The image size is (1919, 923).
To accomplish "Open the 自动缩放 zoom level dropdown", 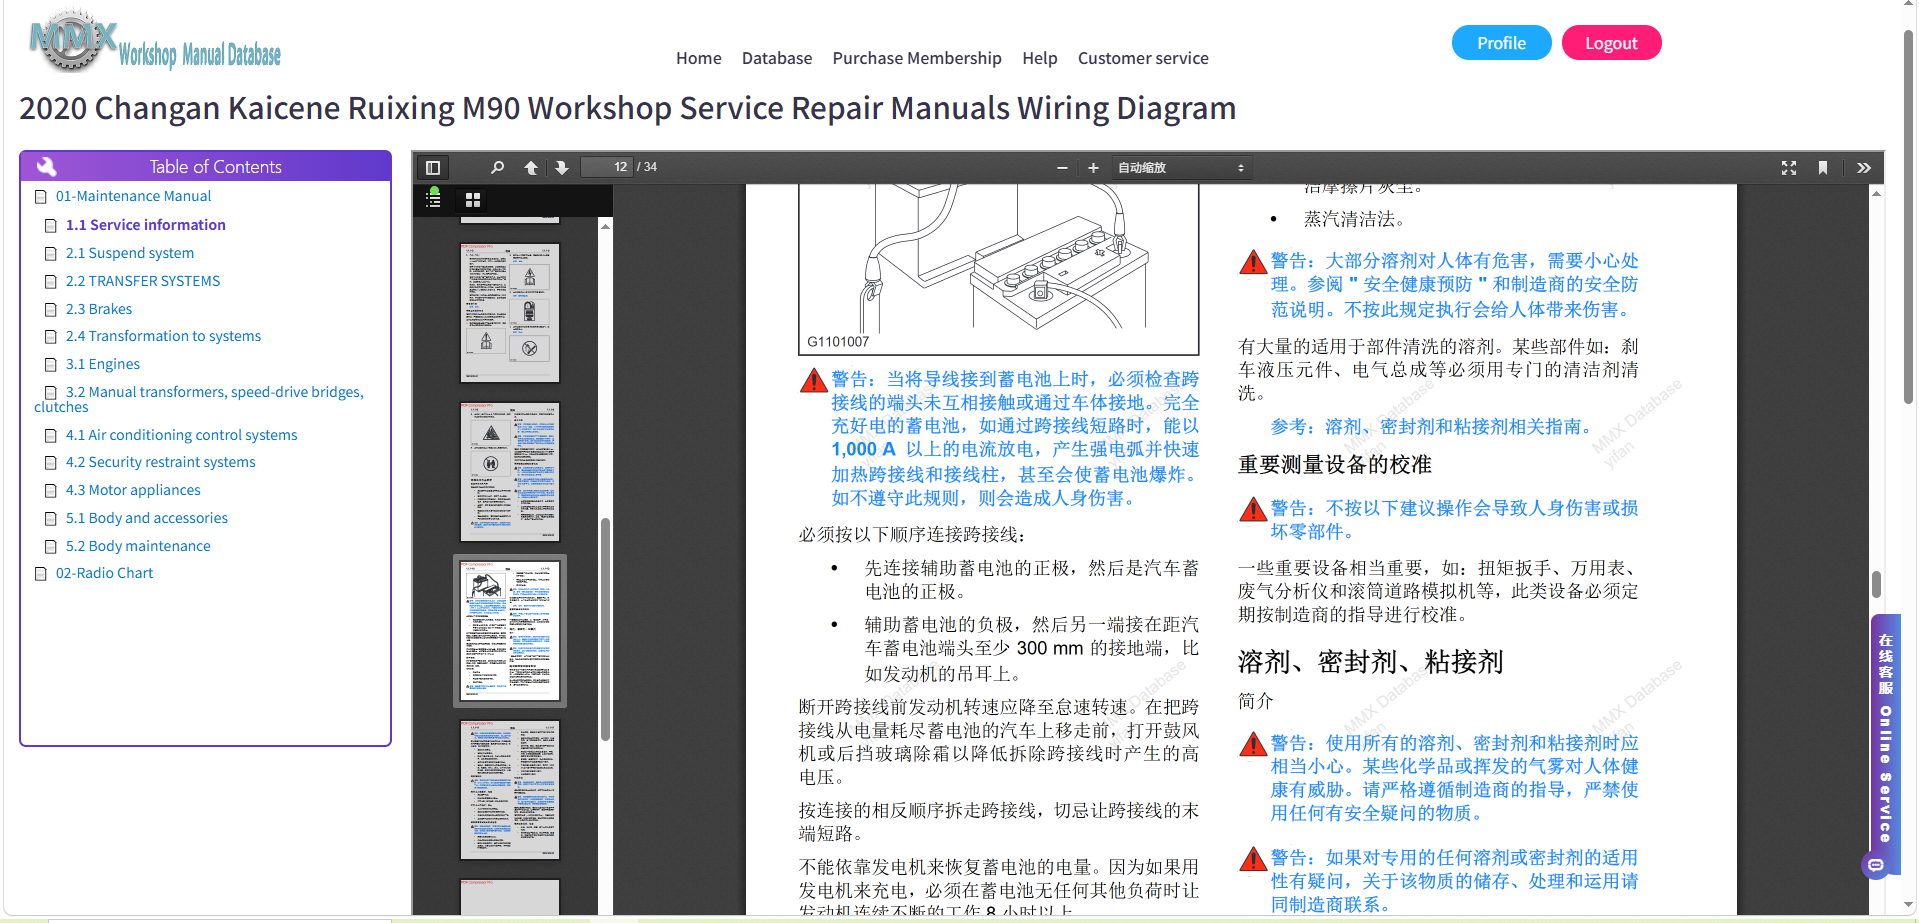I will [1181, 168].
